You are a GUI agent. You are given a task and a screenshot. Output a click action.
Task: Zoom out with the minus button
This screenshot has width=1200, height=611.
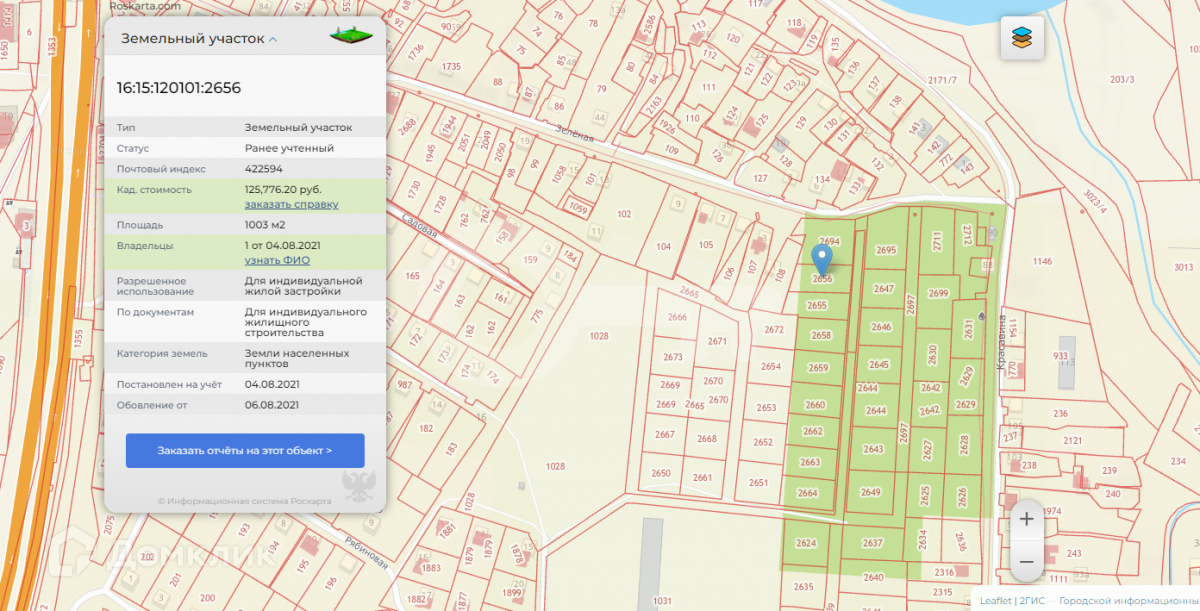[x=1026, y=562]
